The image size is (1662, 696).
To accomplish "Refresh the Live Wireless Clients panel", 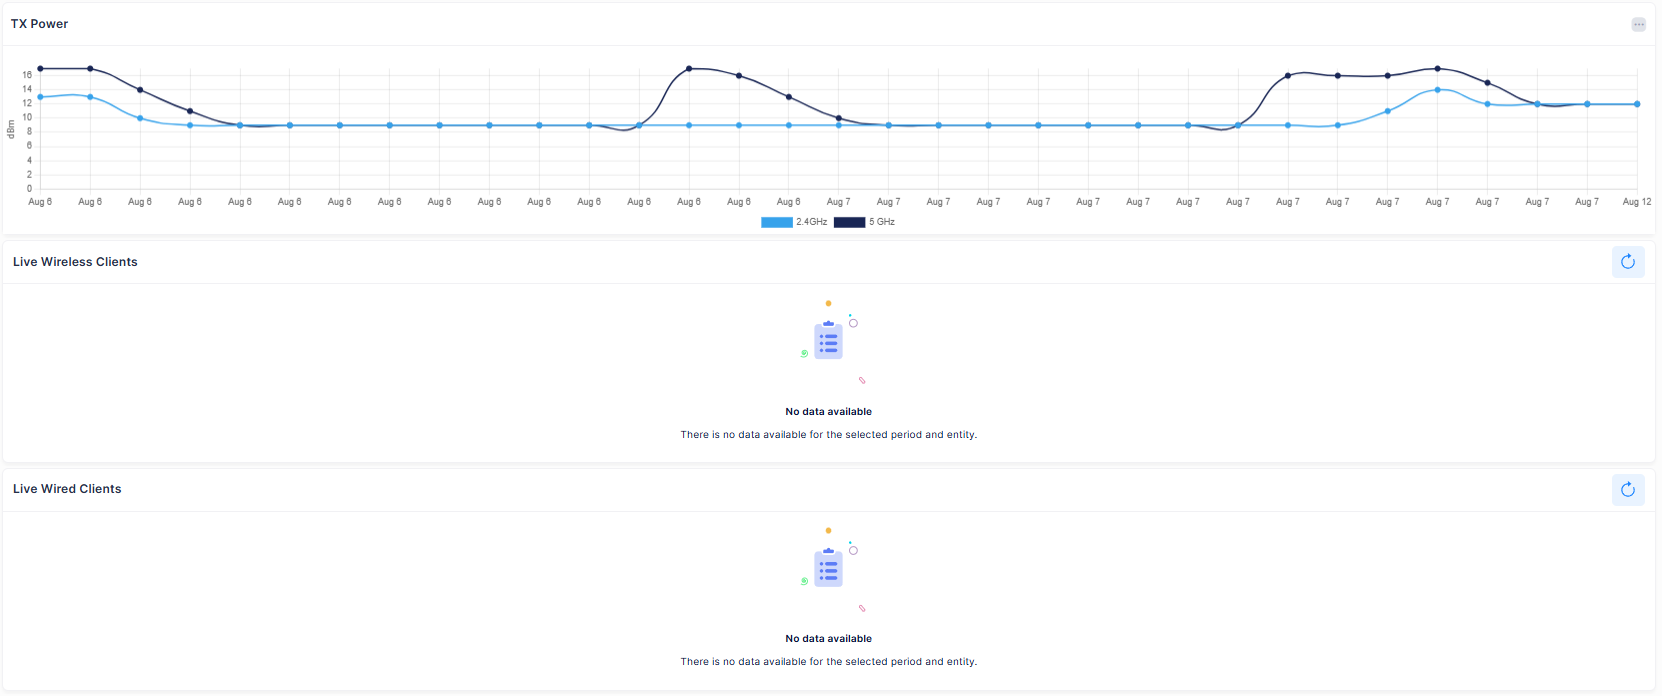I will 1628,262.
